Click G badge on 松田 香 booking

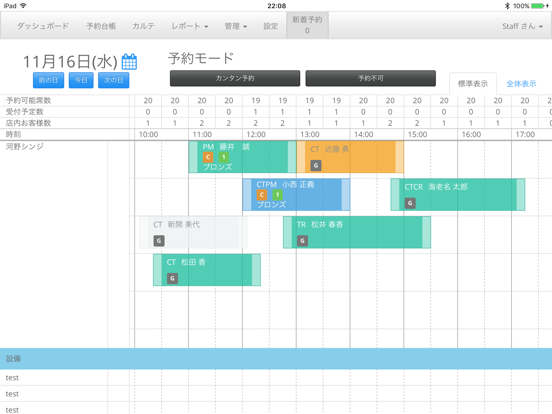pyautogui.click(x=172, y=278)
